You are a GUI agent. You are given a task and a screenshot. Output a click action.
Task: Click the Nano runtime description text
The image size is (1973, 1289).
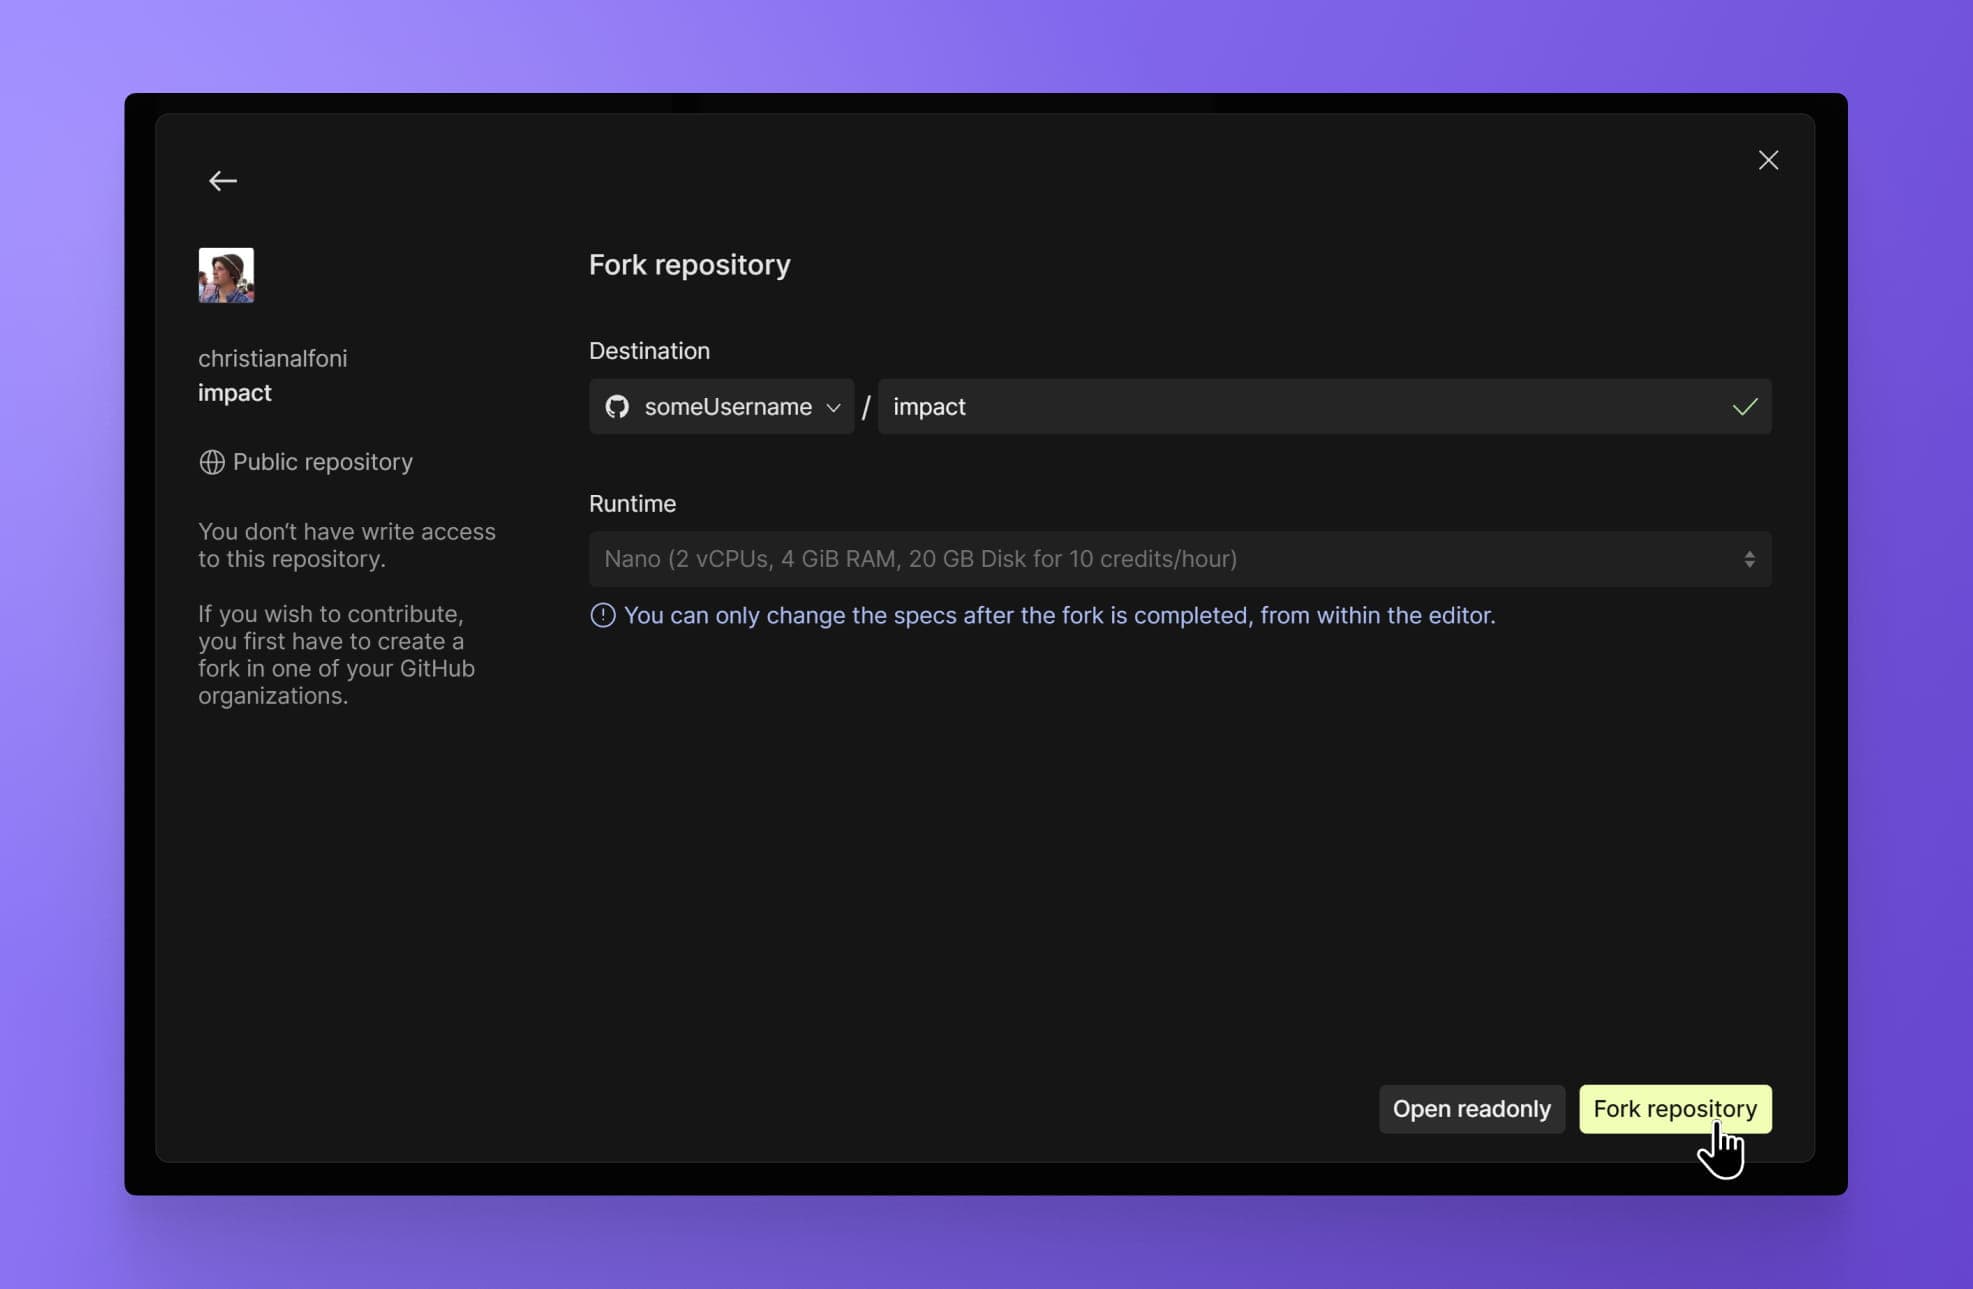(920, 559)
